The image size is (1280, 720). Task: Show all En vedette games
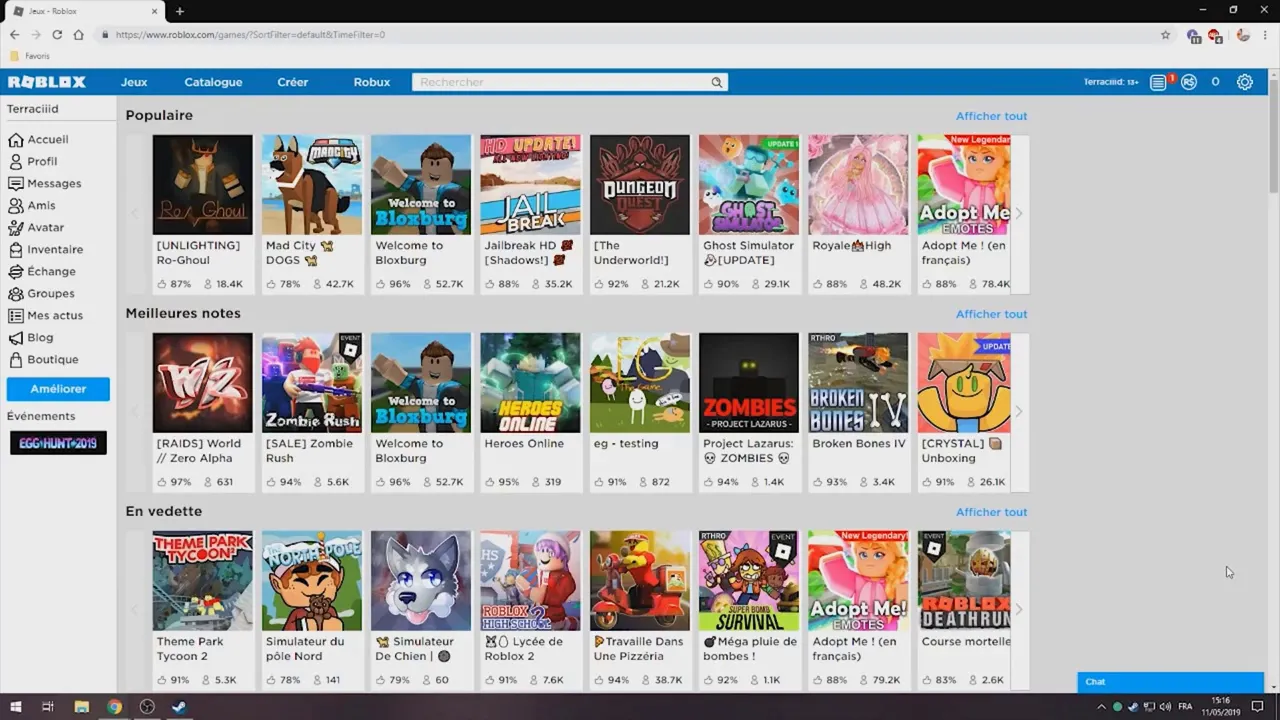tap(991, 512)
